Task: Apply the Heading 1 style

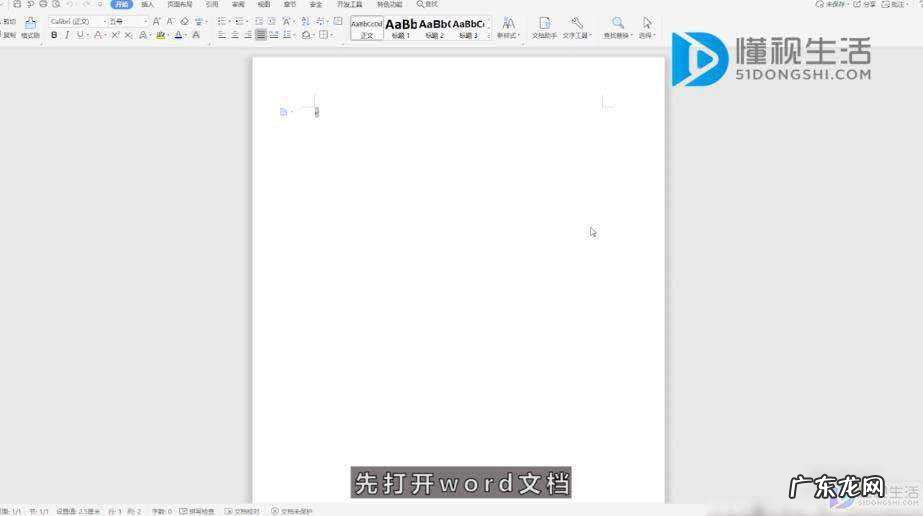Action: click(x=401, y=28)
